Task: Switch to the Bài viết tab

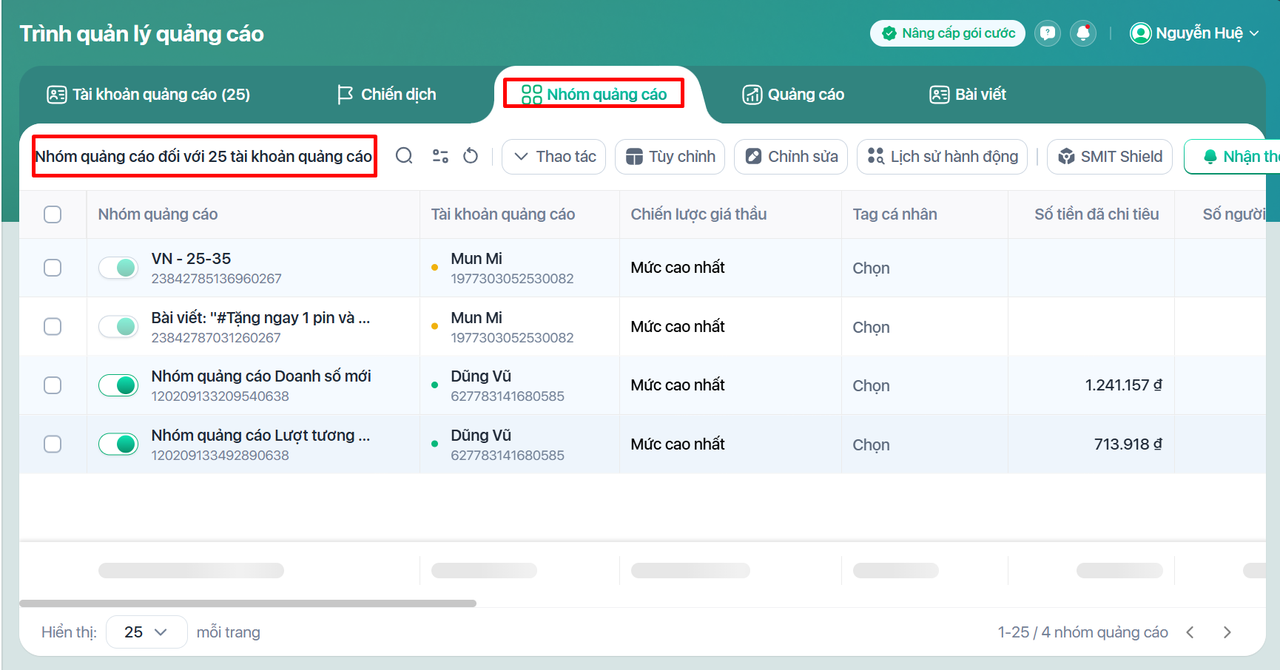Action: coord(968,94)
